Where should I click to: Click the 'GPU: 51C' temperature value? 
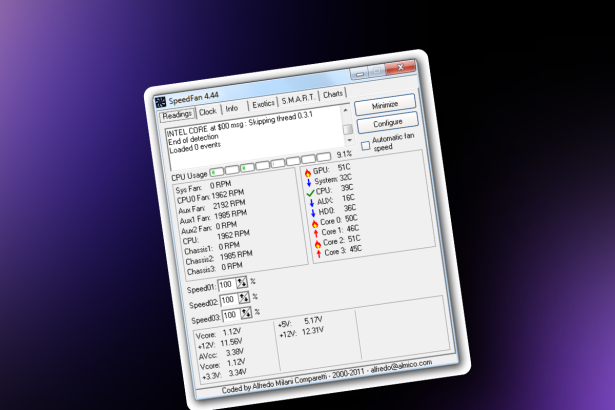coord(331,169)
